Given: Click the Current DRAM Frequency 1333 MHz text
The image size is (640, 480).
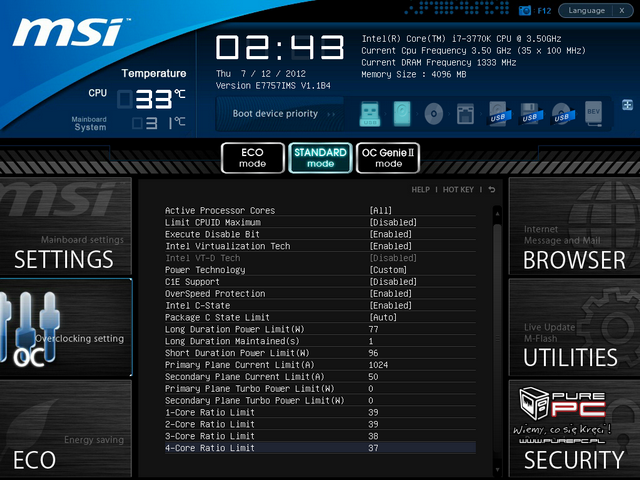Looking at the screenshot, I should [x=439, y=62].
